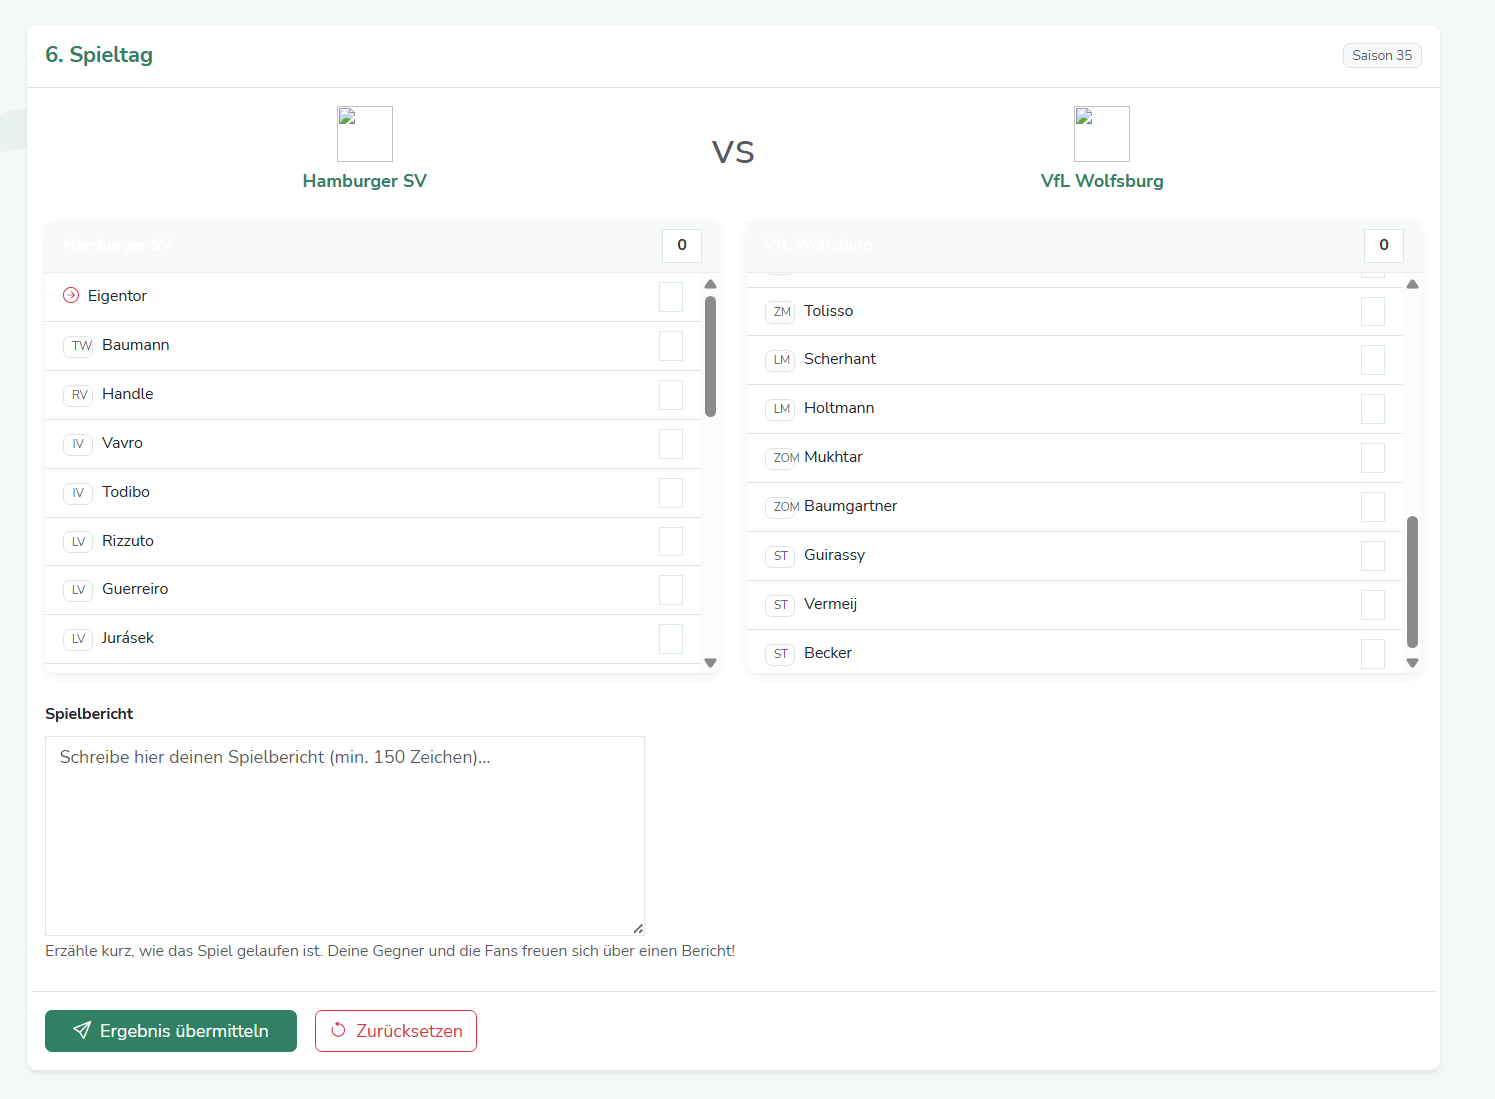Click the goal box for Vavro
This screenshot has width=1495, height=1099.
click(670, 444)
